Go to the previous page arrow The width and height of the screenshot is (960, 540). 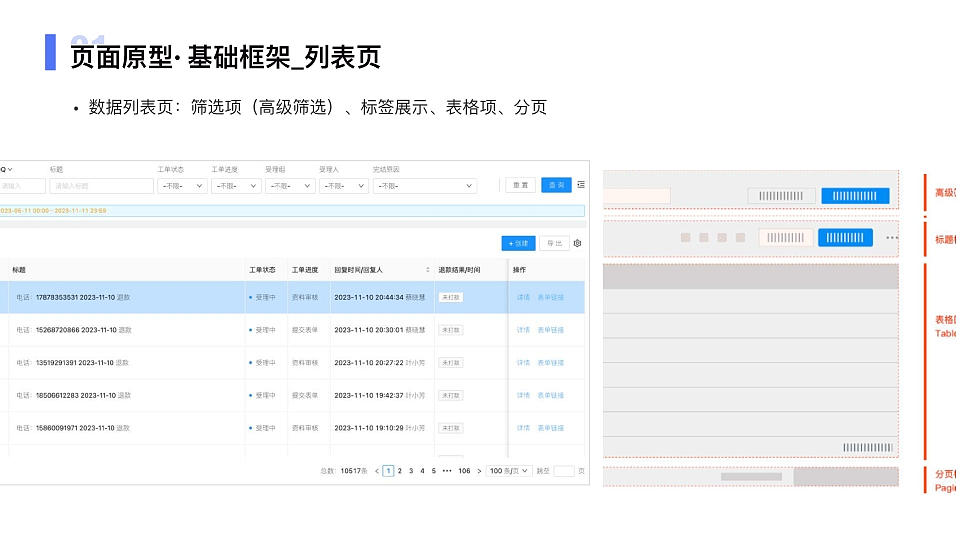(x=377, y=471)
